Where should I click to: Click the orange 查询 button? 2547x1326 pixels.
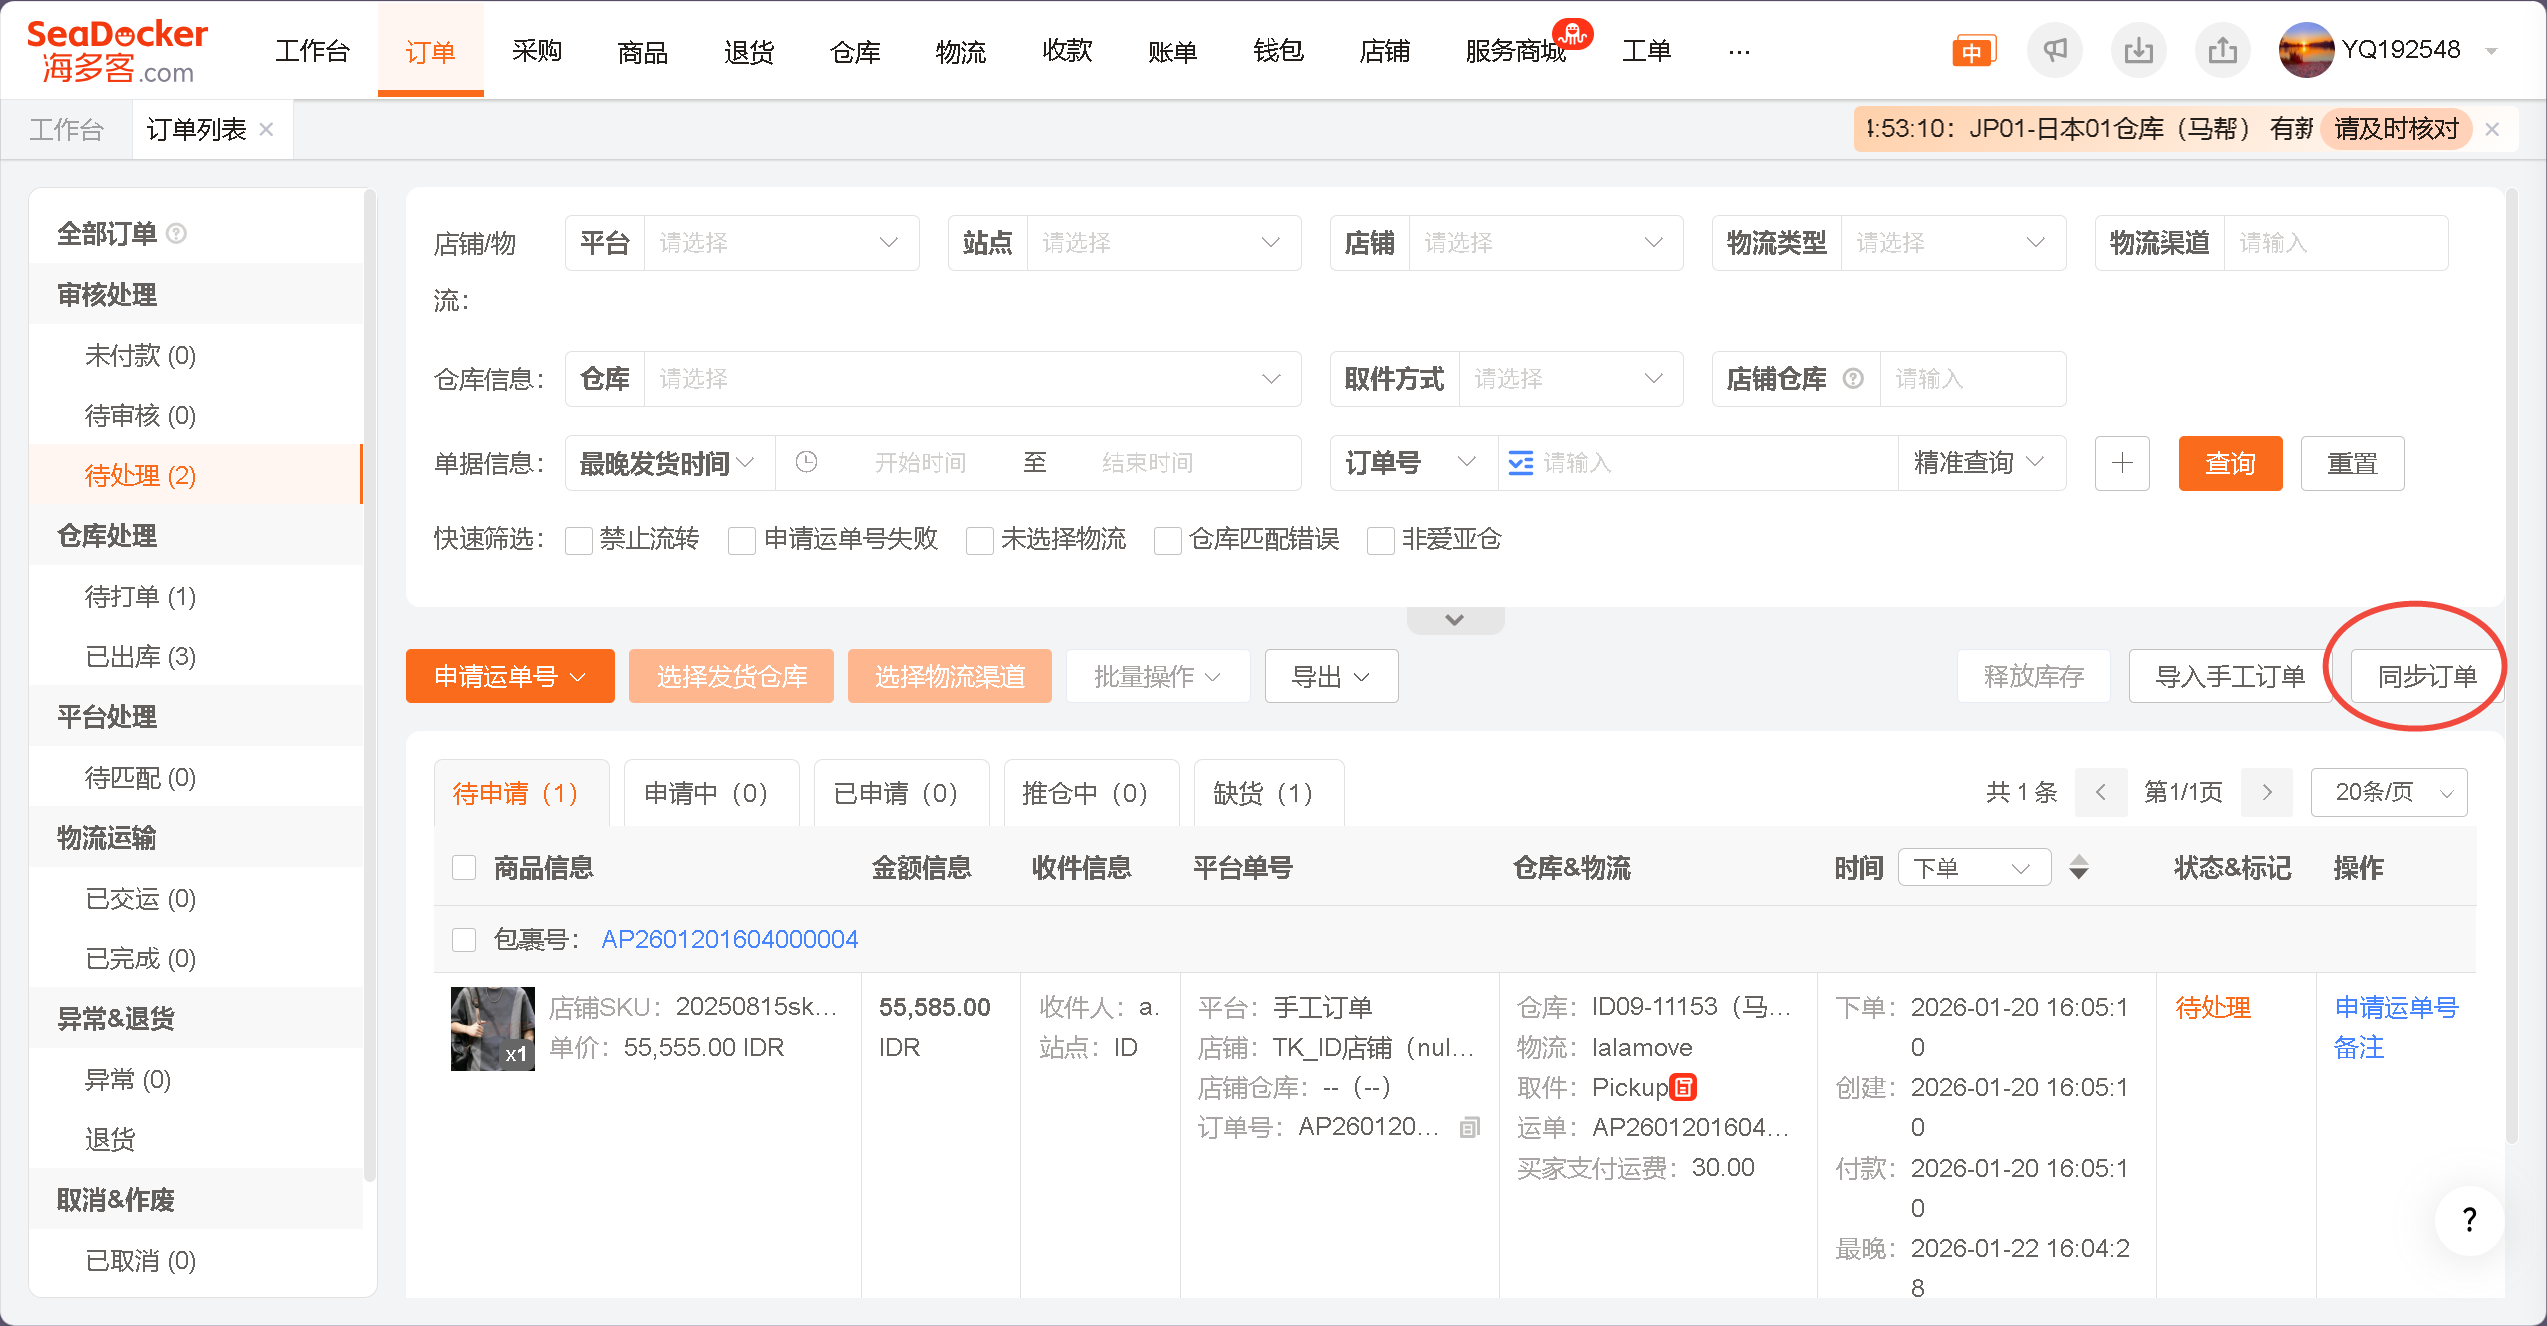[x=2230, y=463]
